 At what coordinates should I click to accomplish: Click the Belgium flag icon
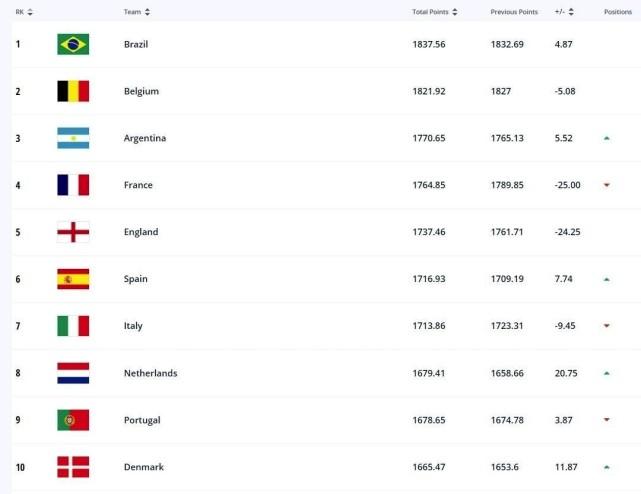[73, 91]
